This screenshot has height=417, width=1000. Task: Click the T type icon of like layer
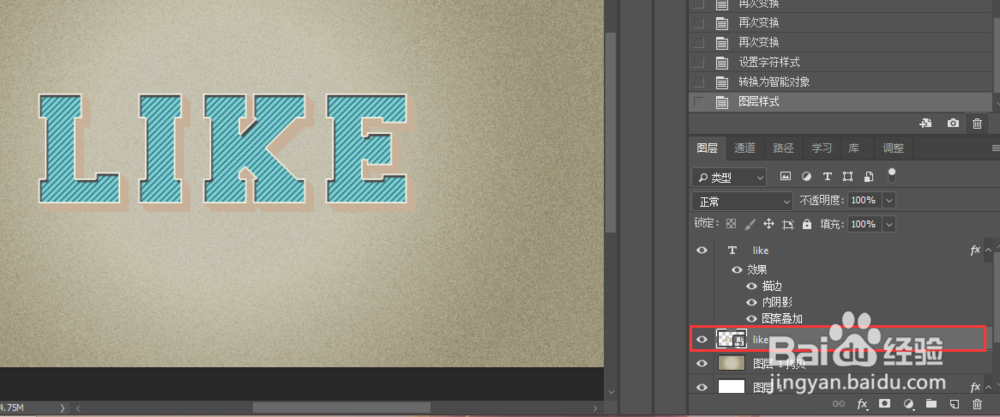point(732,251)
